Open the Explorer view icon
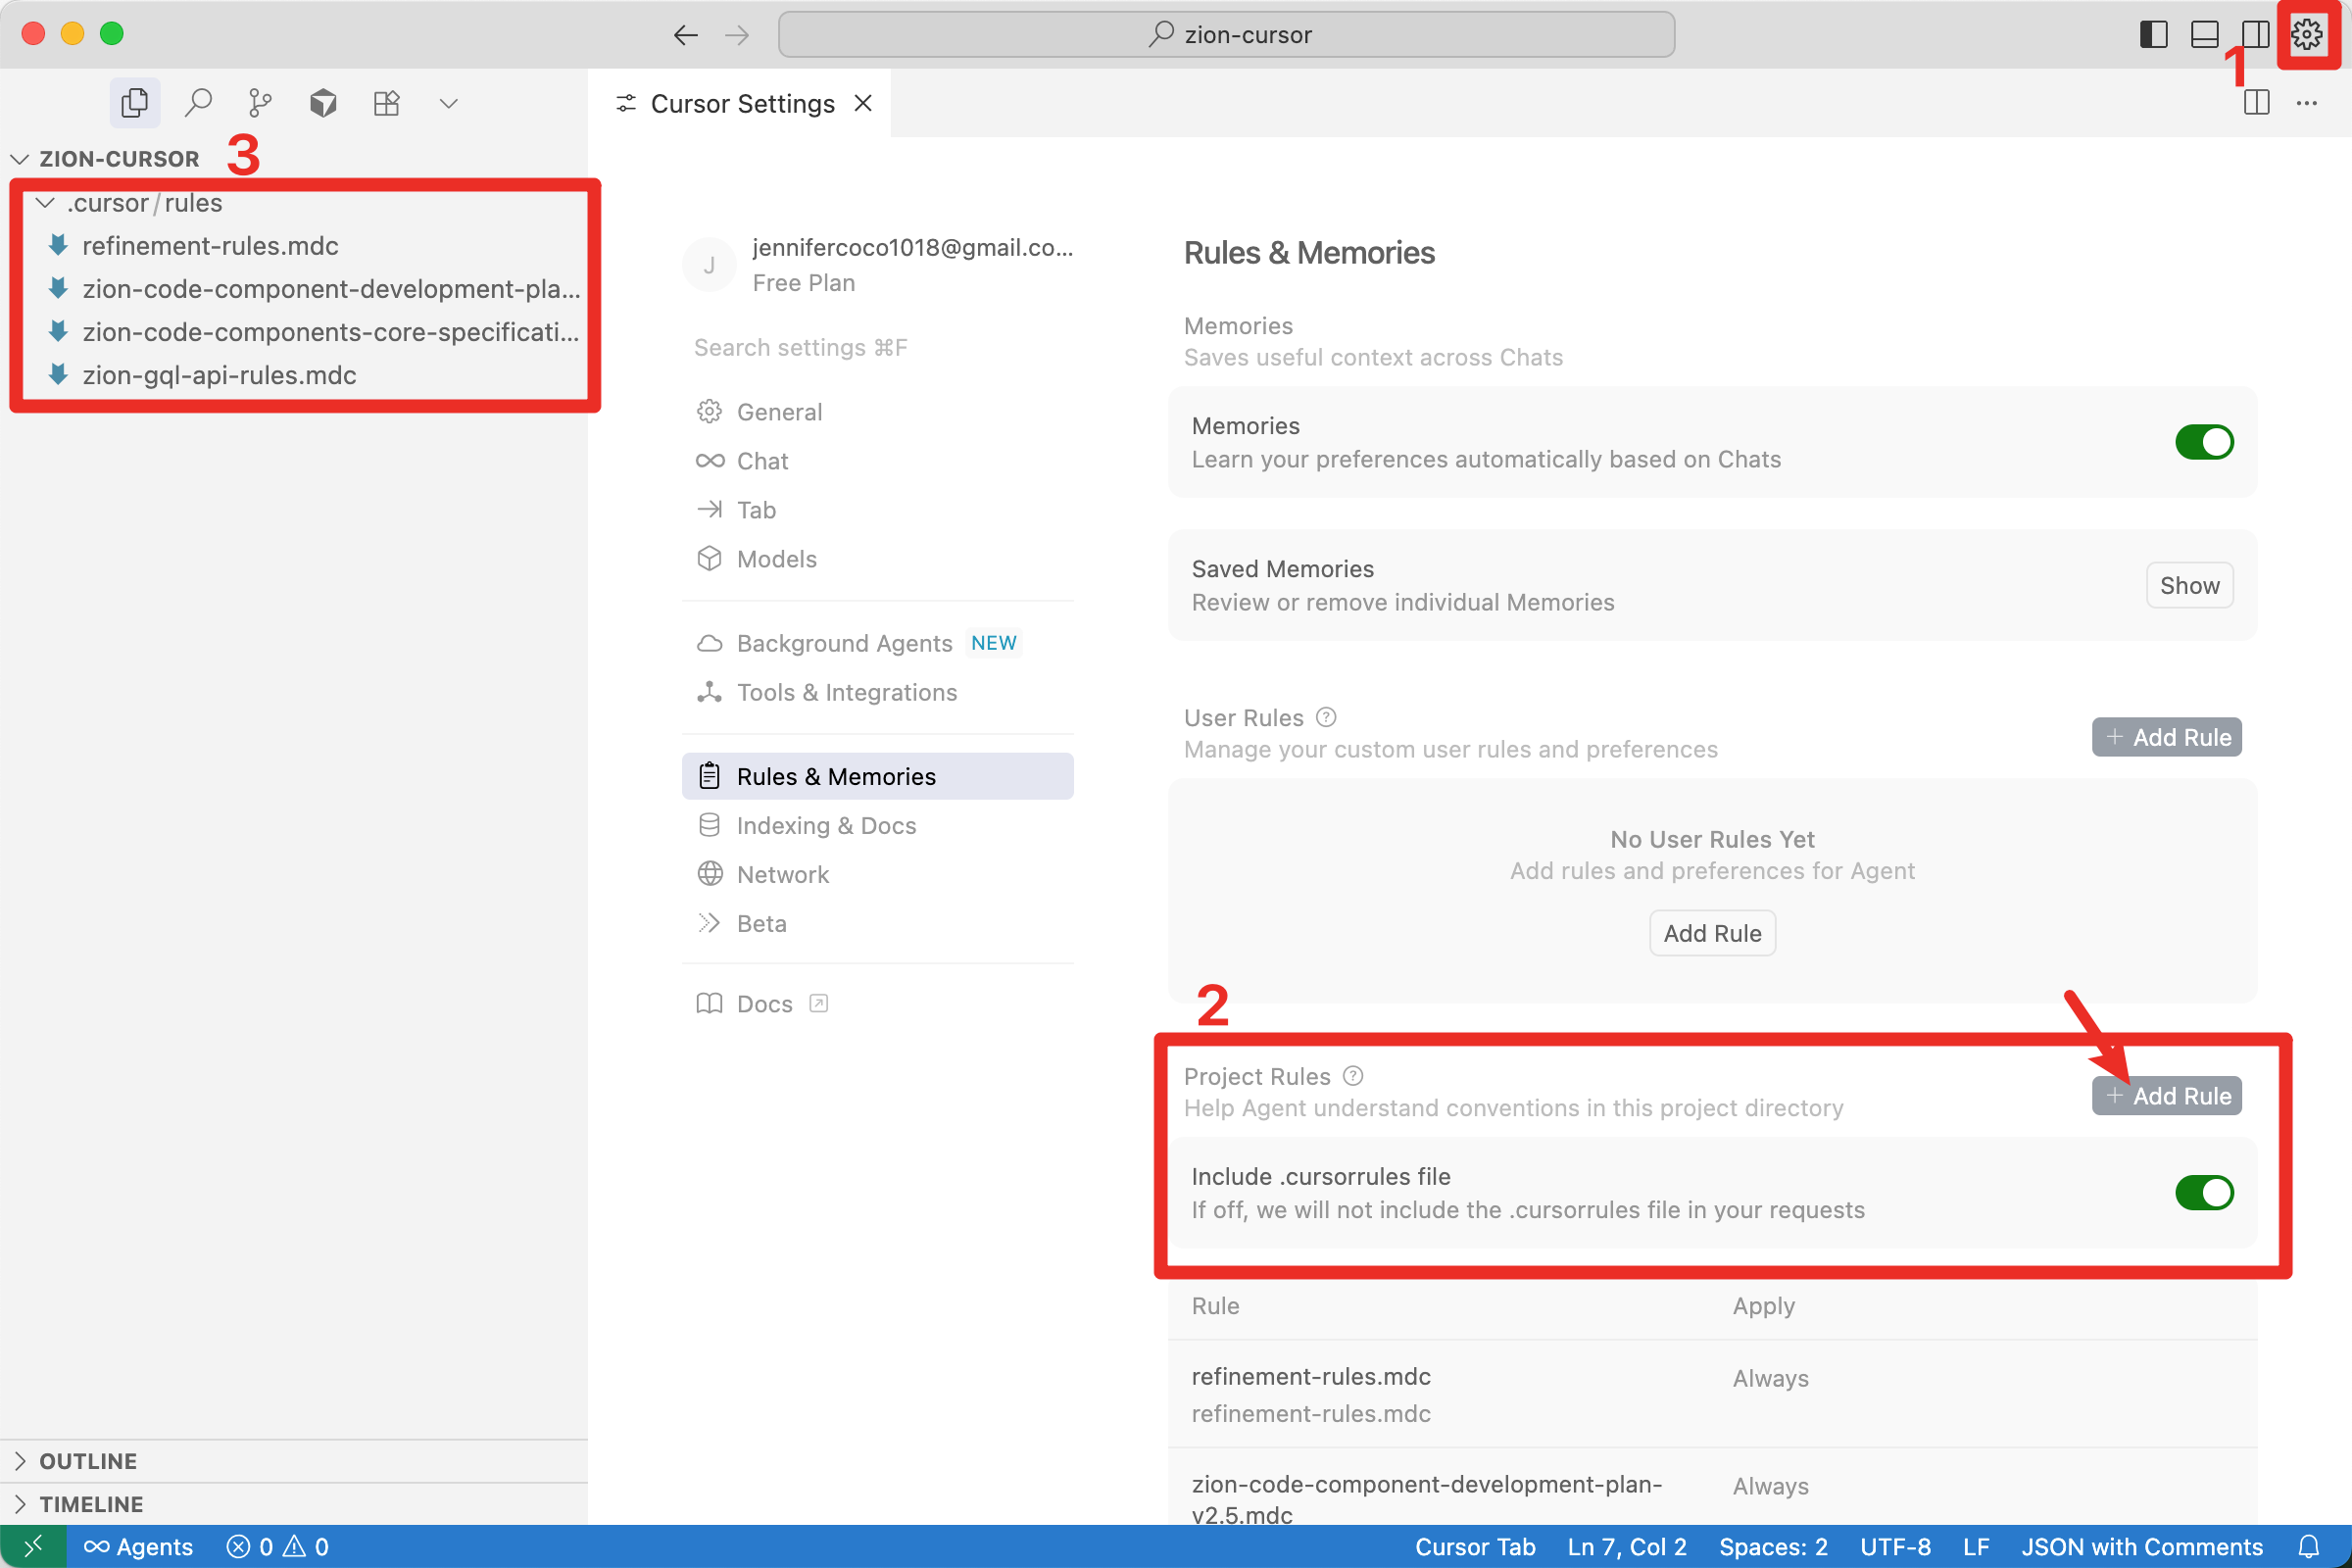Screen dimensions: 2352x1568 [134, 103]
